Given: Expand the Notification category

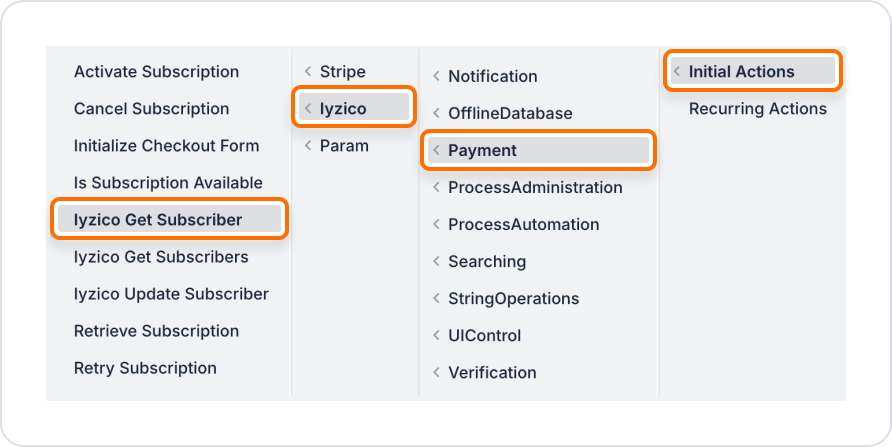Looking at the screenshot, I should [493, 76].
